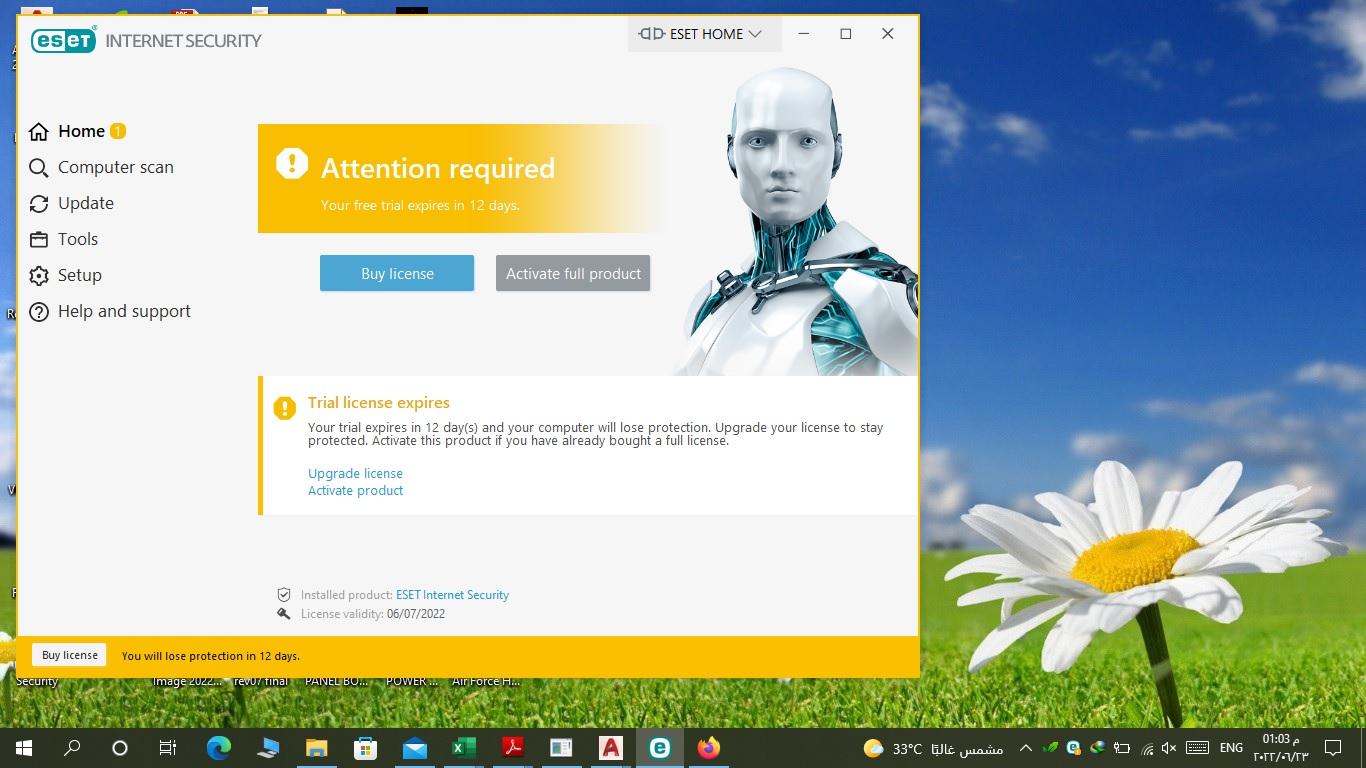Screen dimensions: 1366x768
Task: Open taskbar Search
Action: [72, 747]
